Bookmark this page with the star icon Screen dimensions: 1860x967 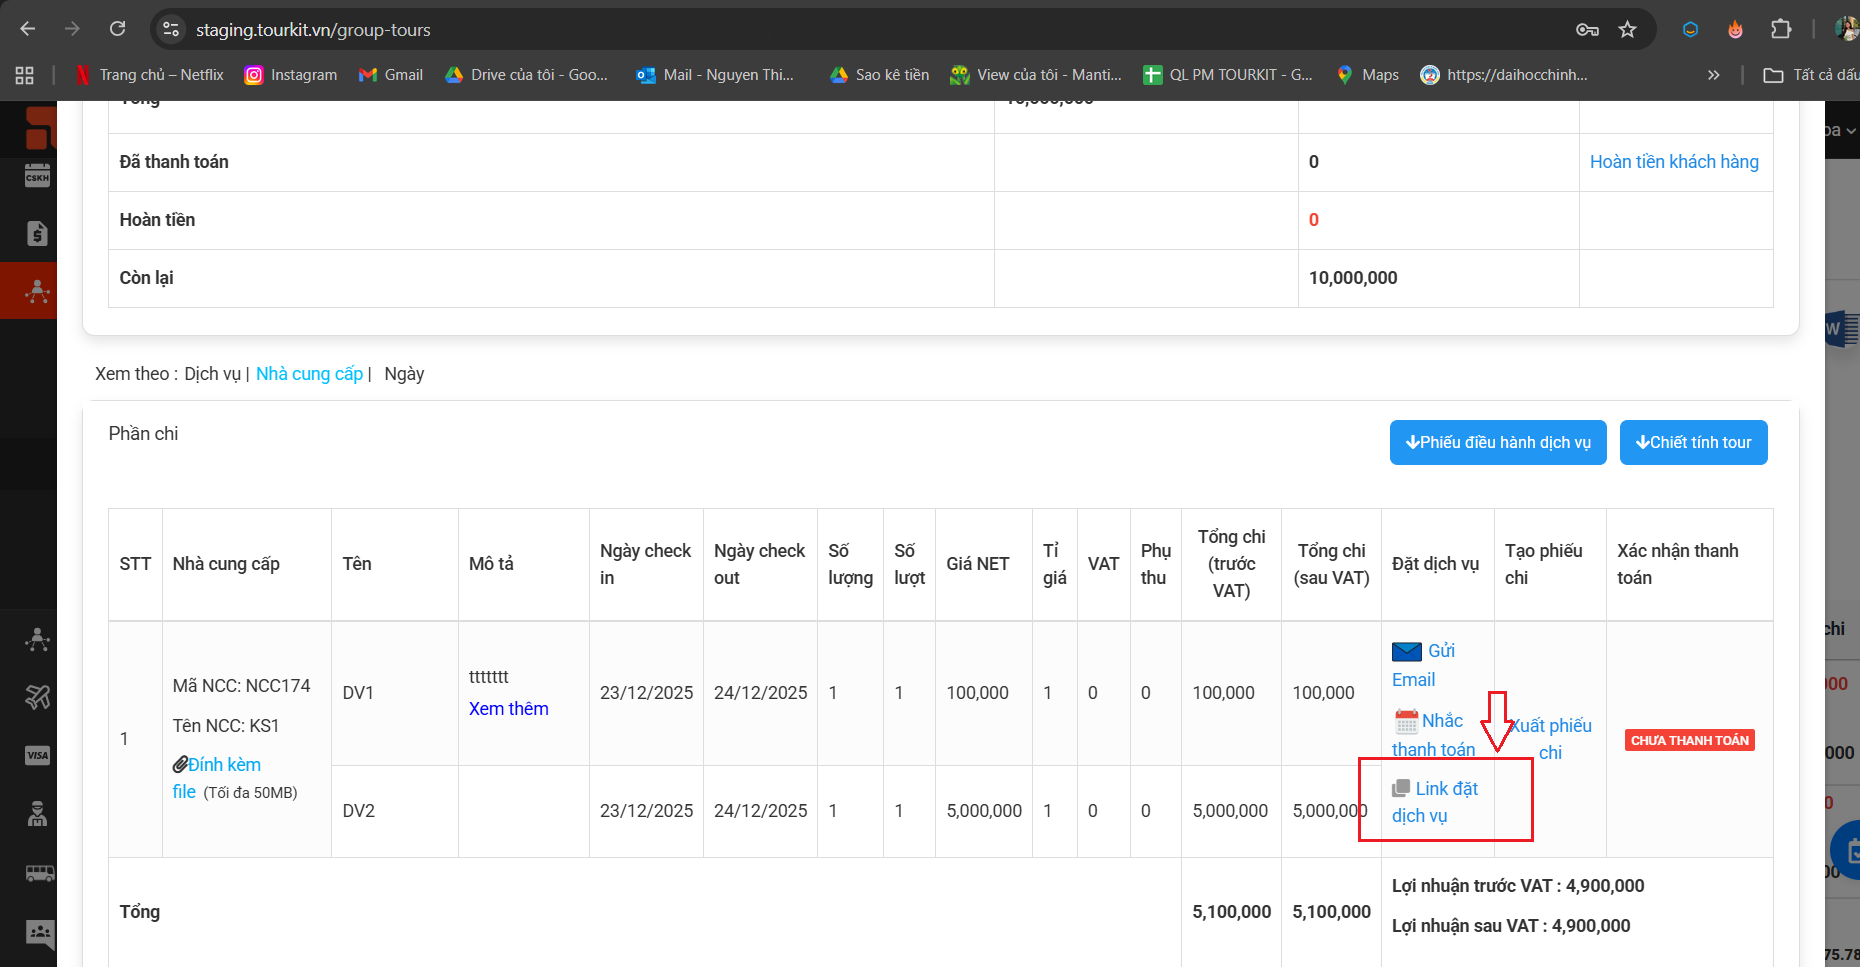[x=1628, y=30]
